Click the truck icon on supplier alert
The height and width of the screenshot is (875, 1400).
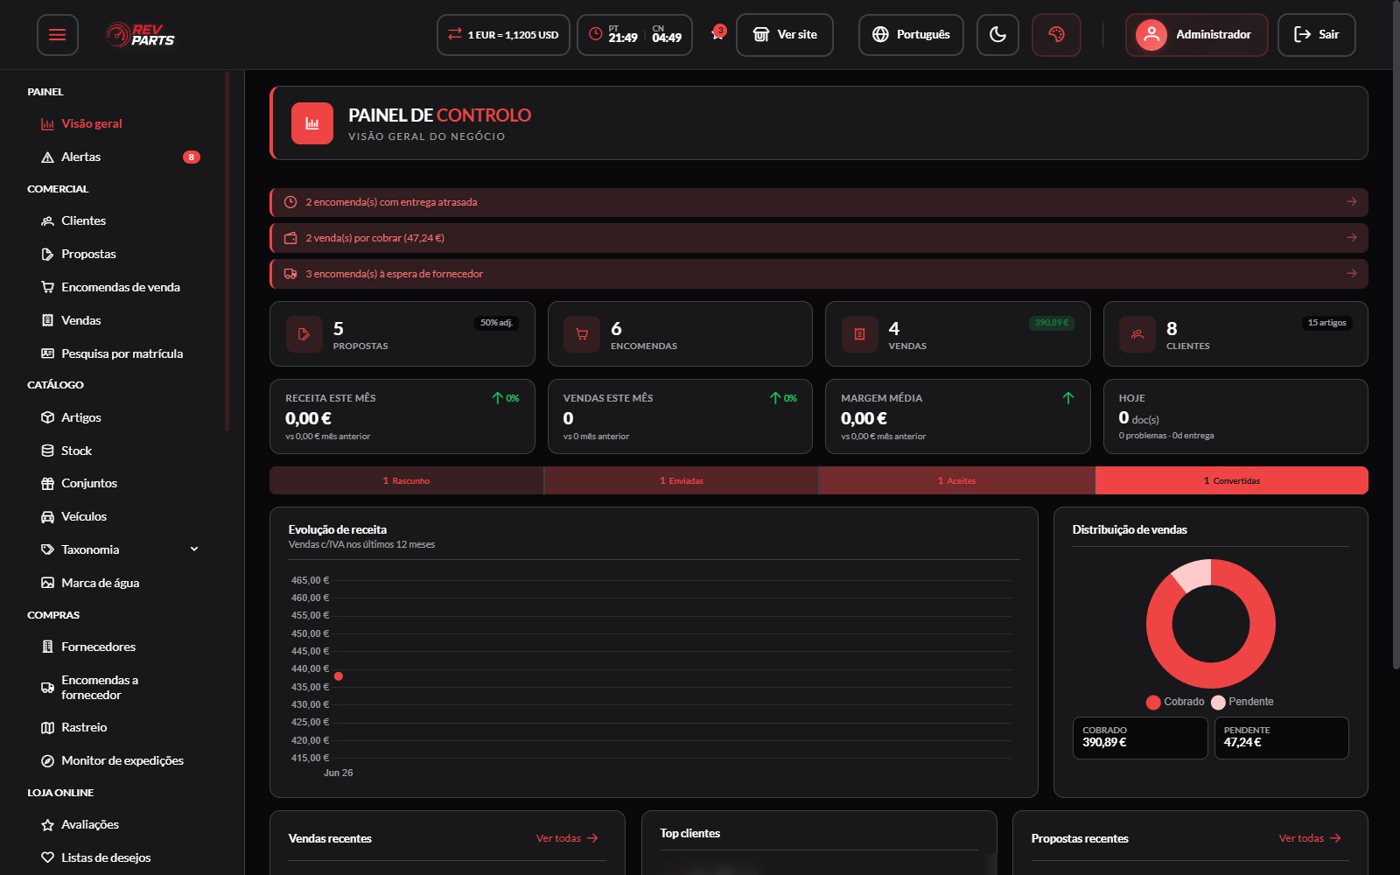coord(290,273)
